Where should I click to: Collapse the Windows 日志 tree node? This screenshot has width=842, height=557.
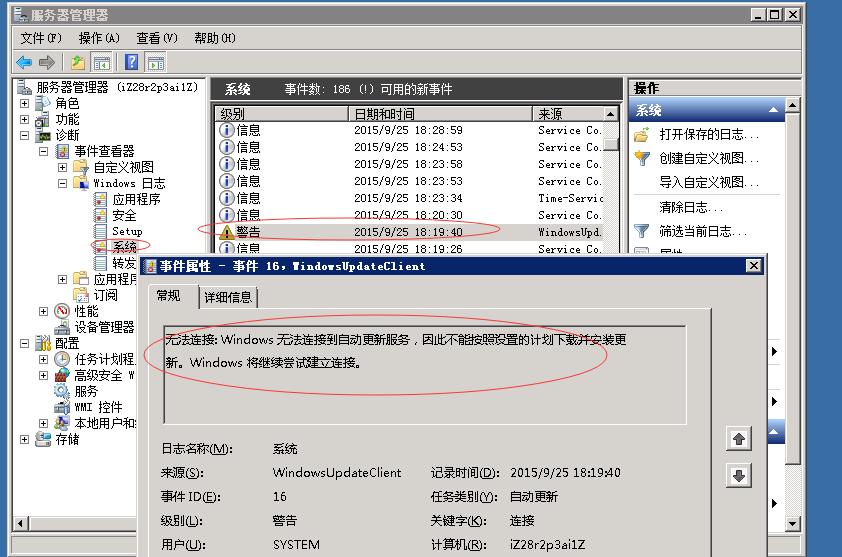[x=63, y=184]
